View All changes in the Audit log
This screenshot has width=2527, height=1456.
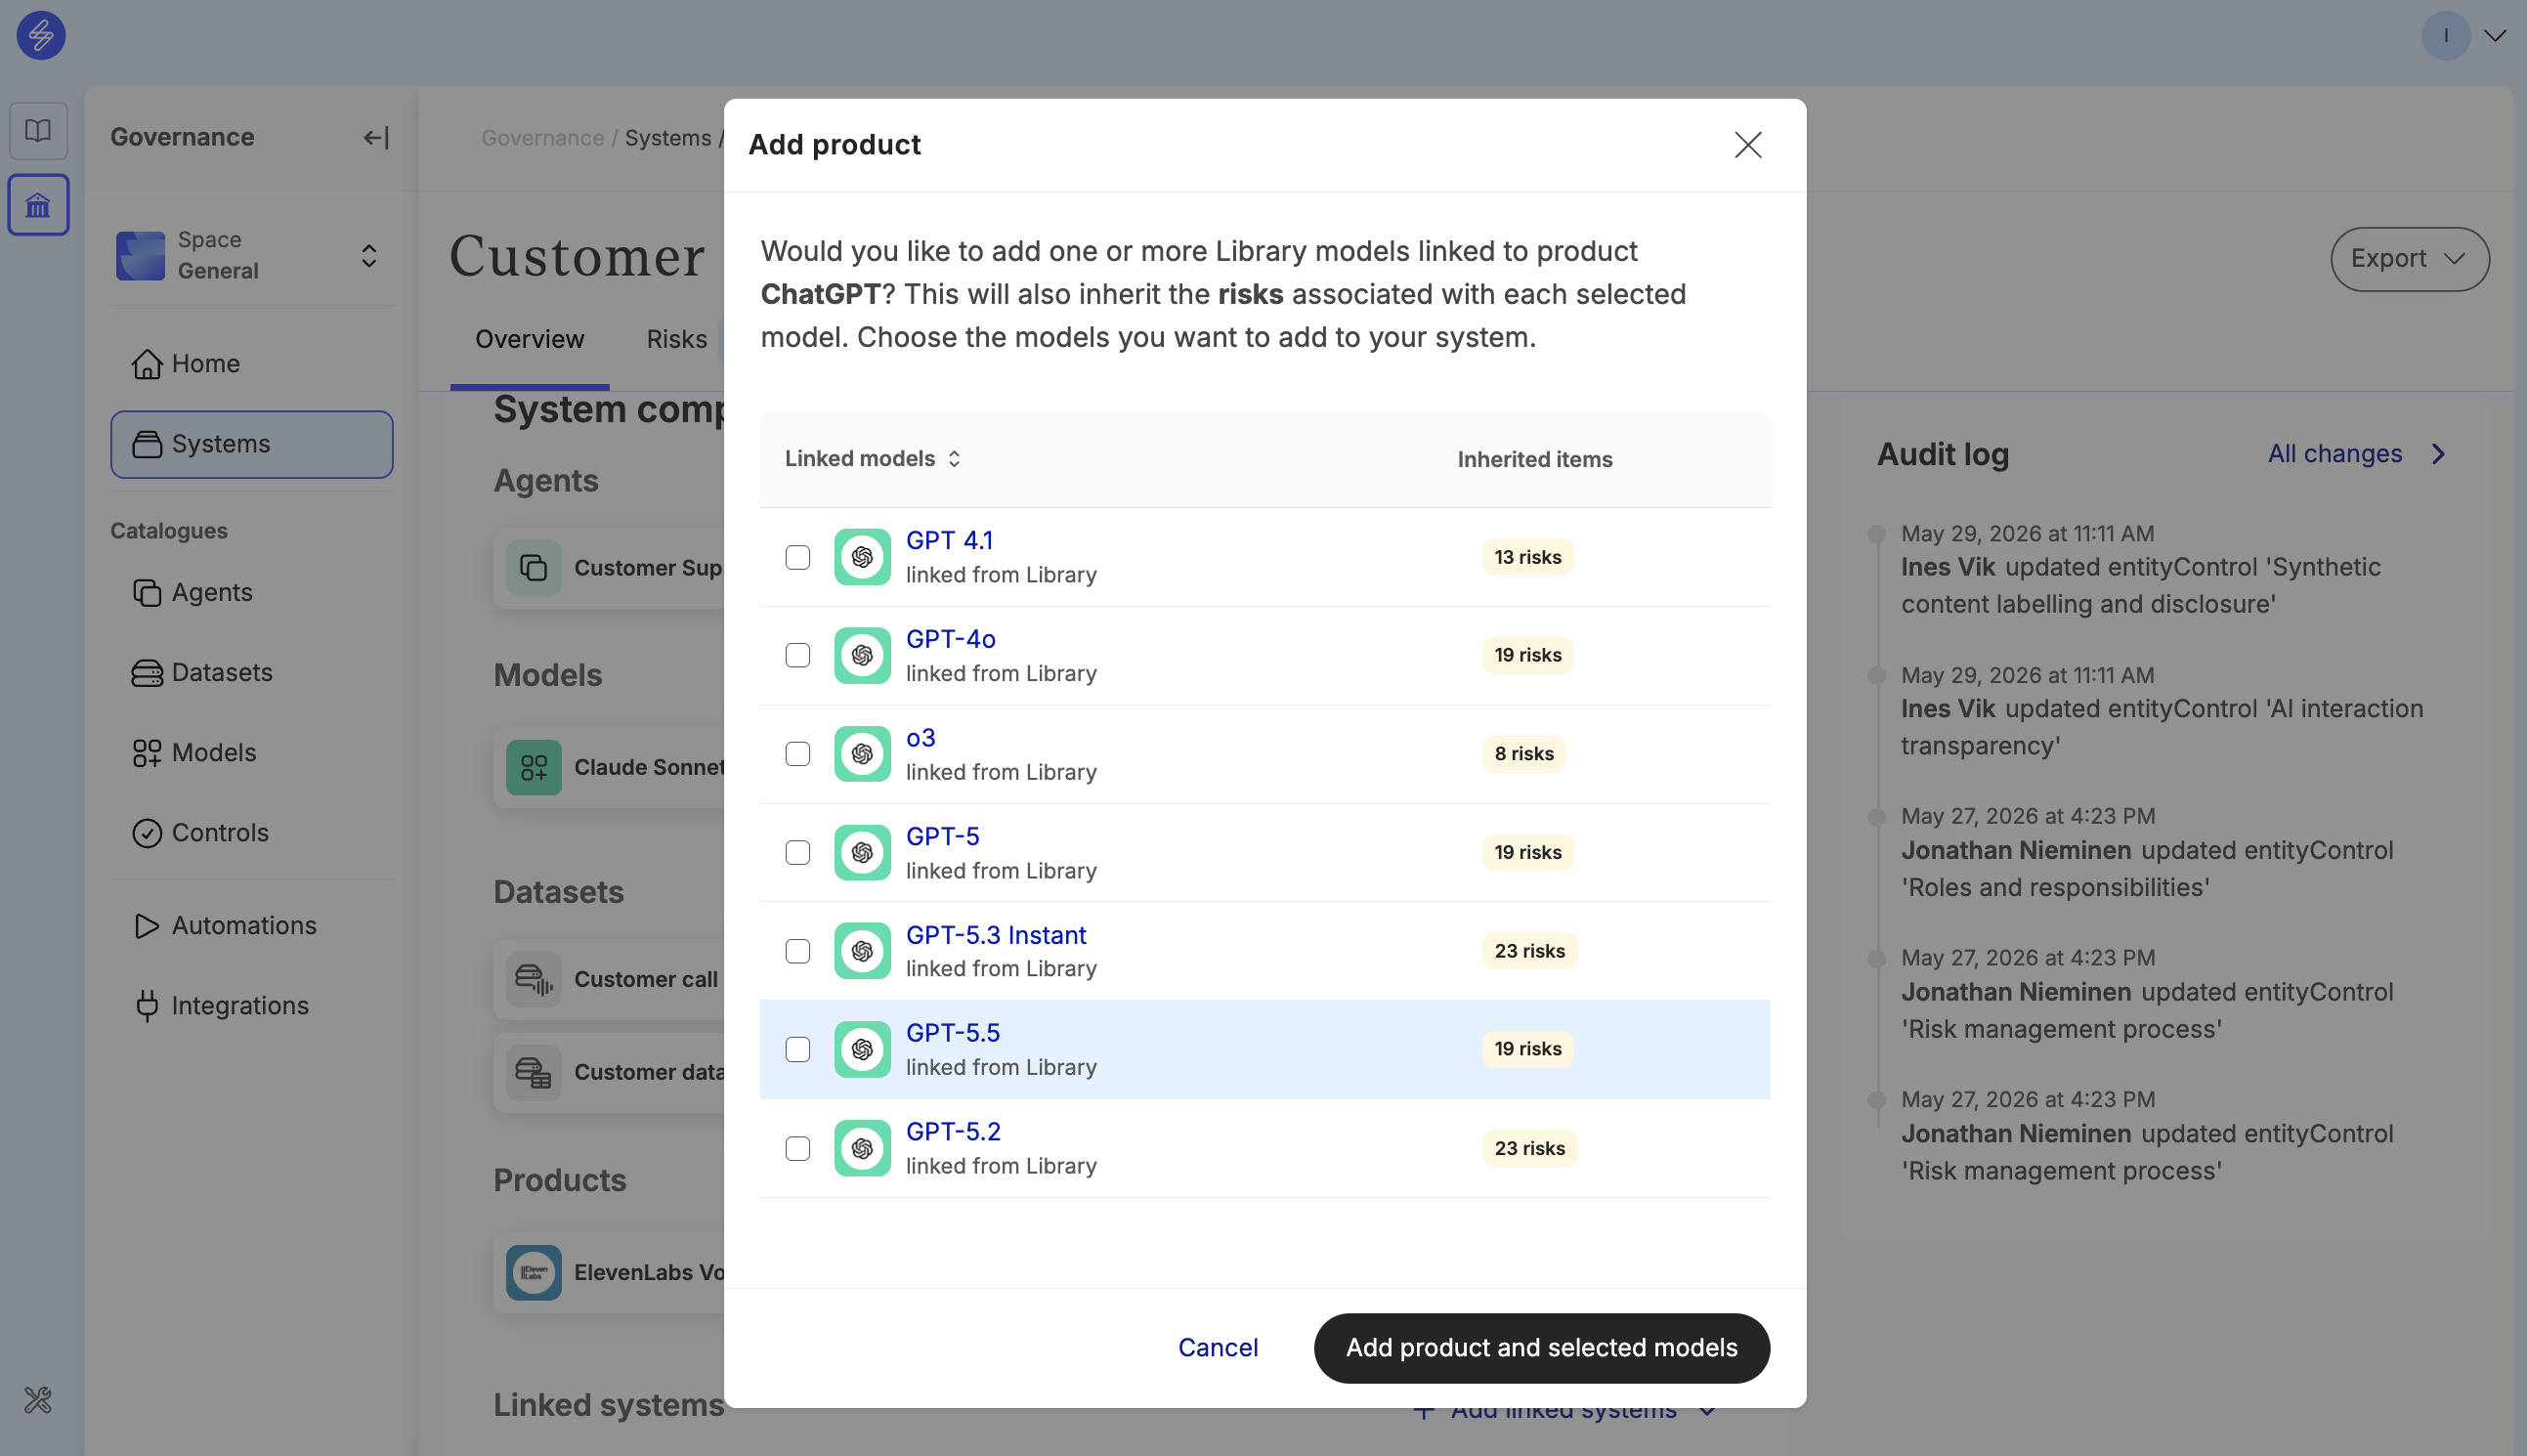(x=2356, y=454)
